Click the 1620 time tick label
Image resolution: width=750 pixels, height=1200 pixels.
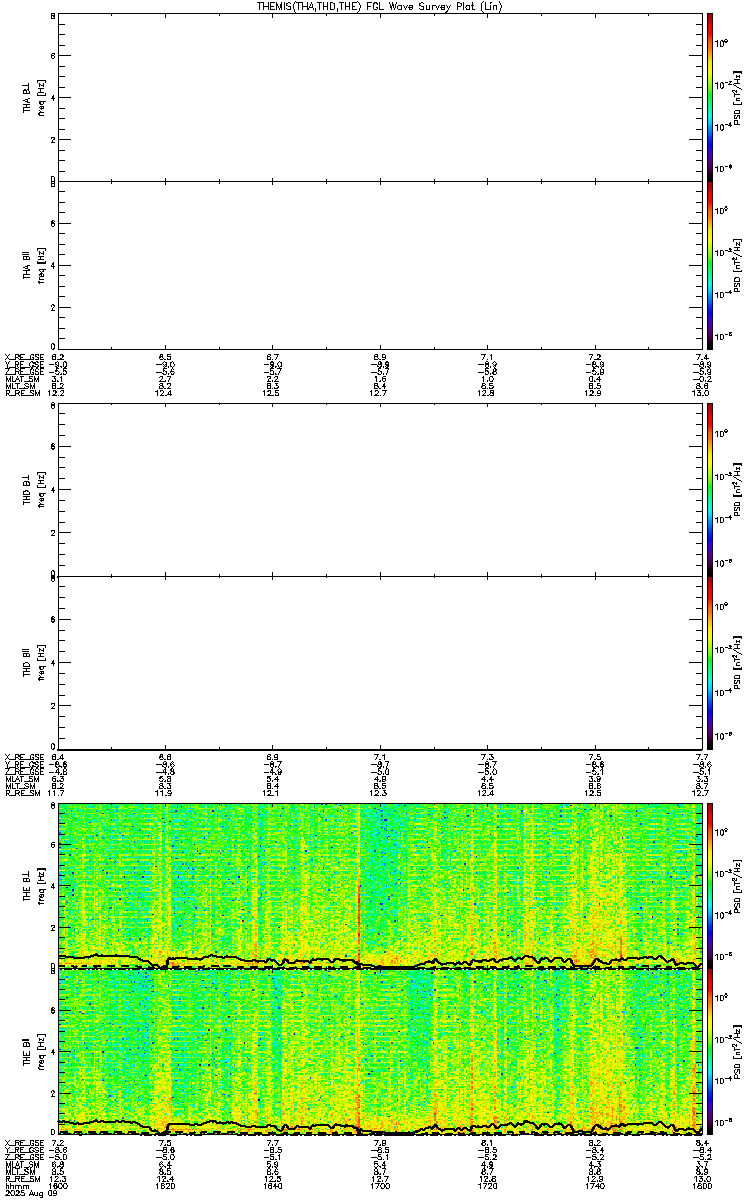click(166, 1187)
